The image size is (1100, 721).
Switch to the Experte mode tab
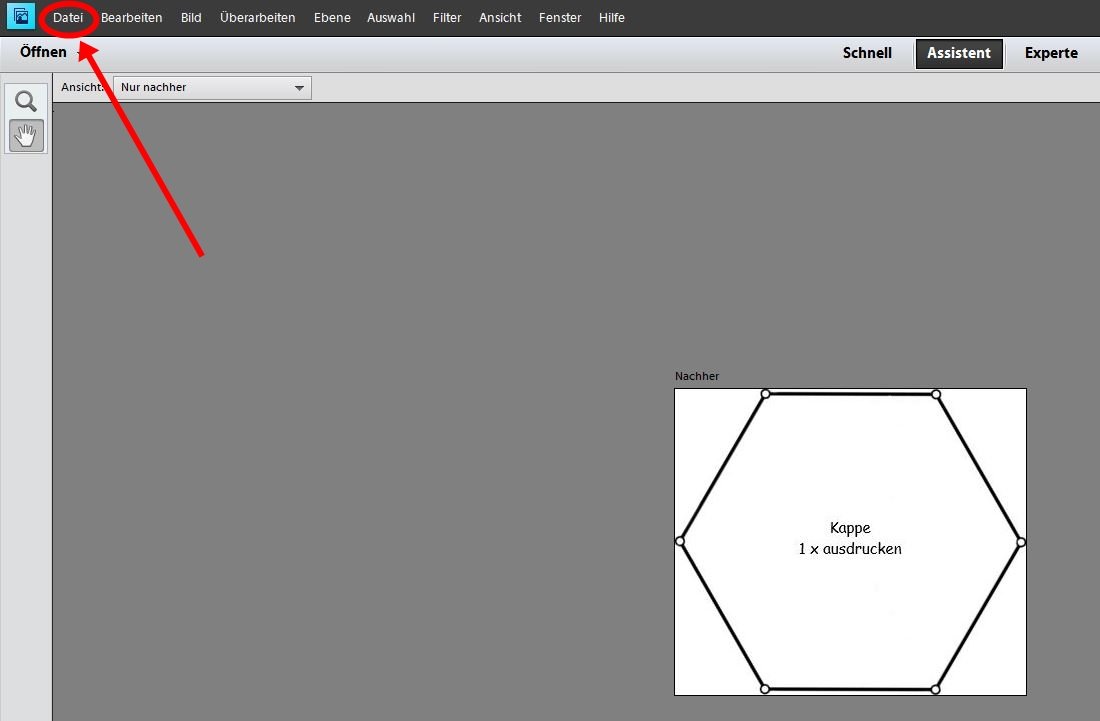point(1051,53)
